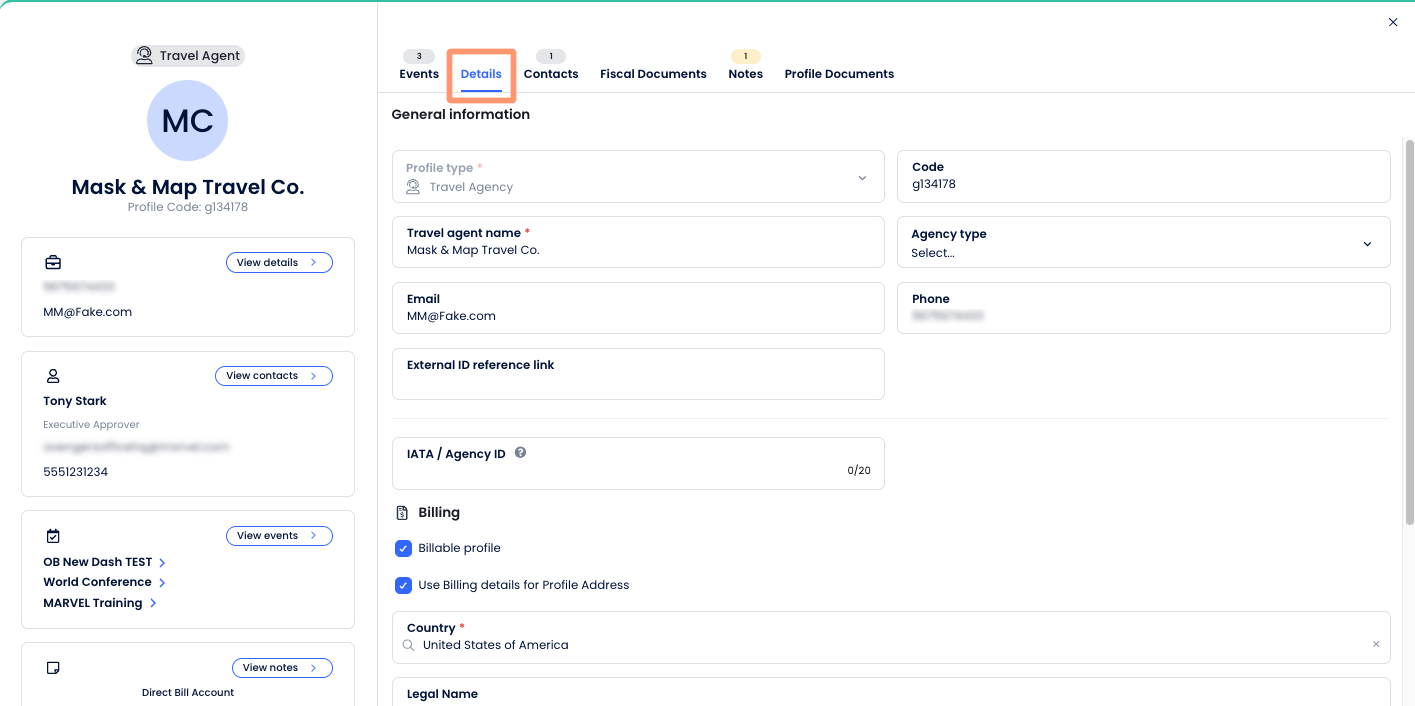This screenshot has width=1415, height=706.
Task: Click the briefcase icon in details card
Action: (53, 263)
